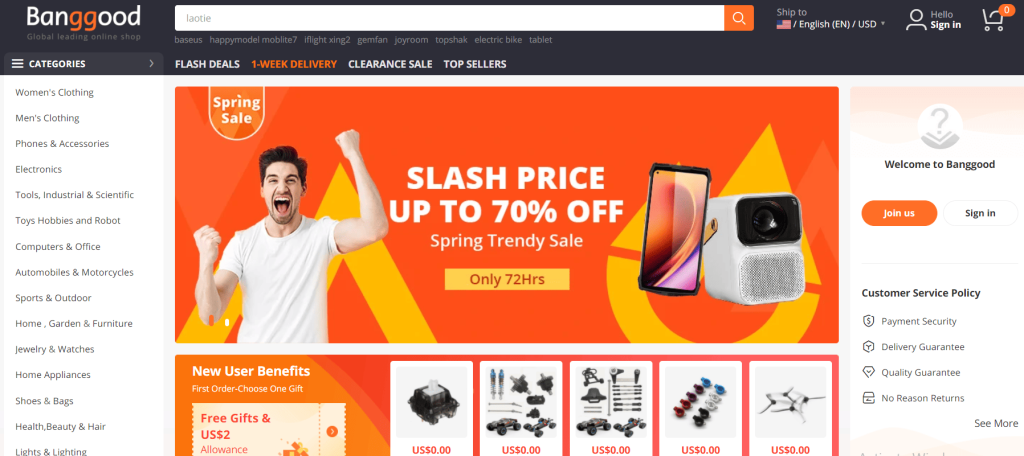This screenshot has height=456, width=1024.
Task: Click the Quality Guarantee diamond icon
Action: pyautogui.click(x=868, y=372)
